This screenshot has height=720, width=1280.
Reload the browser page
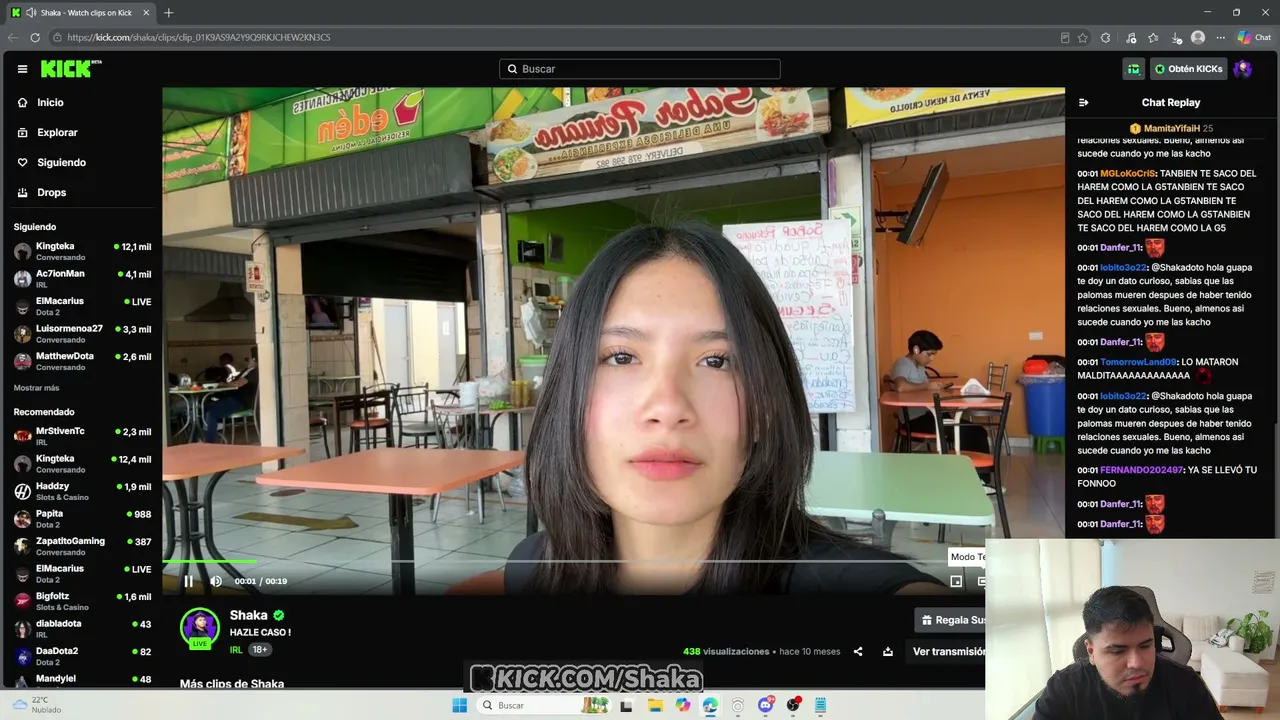click(35, 37)
